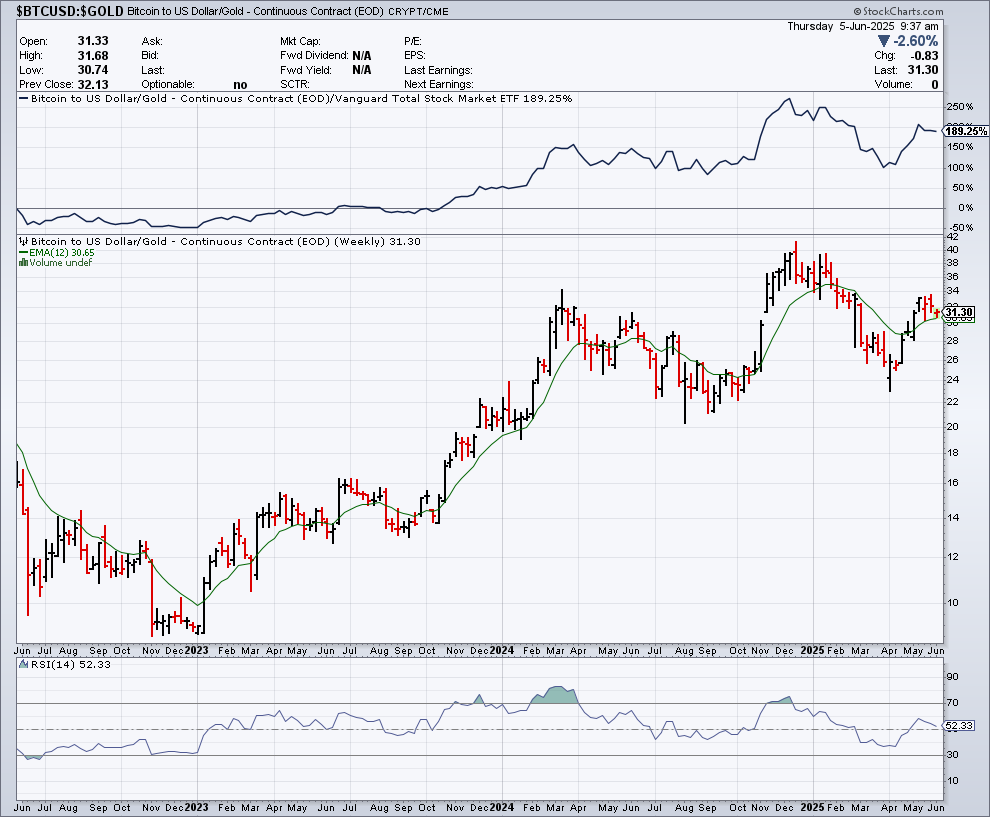The width and height of the screenshot is (990, 817).
Task: Click the bold 2025 label below the price chart
Action: tap(813, 650)
